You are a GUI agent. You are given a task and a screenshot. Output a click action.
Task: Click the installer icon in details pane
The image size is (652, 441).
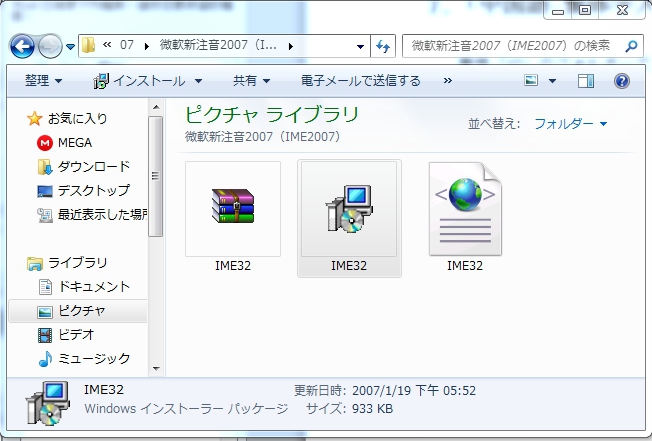tap(48, 403)
